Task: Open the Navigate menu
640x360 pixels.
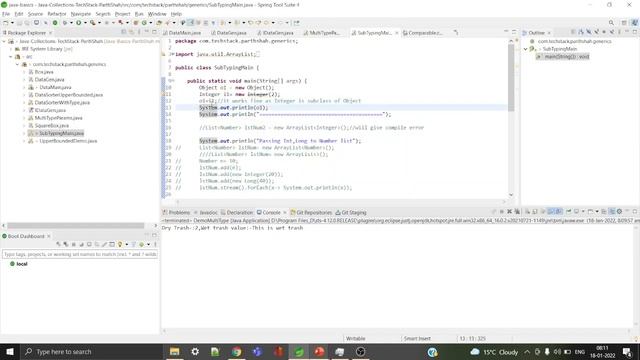Action: [x=81, y=14]
